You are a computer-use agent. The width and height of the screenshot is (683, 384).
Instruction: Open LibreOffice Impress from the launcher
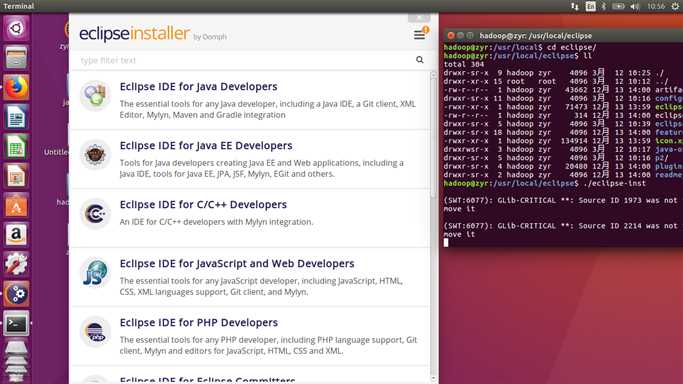click(x=16, y=176)
